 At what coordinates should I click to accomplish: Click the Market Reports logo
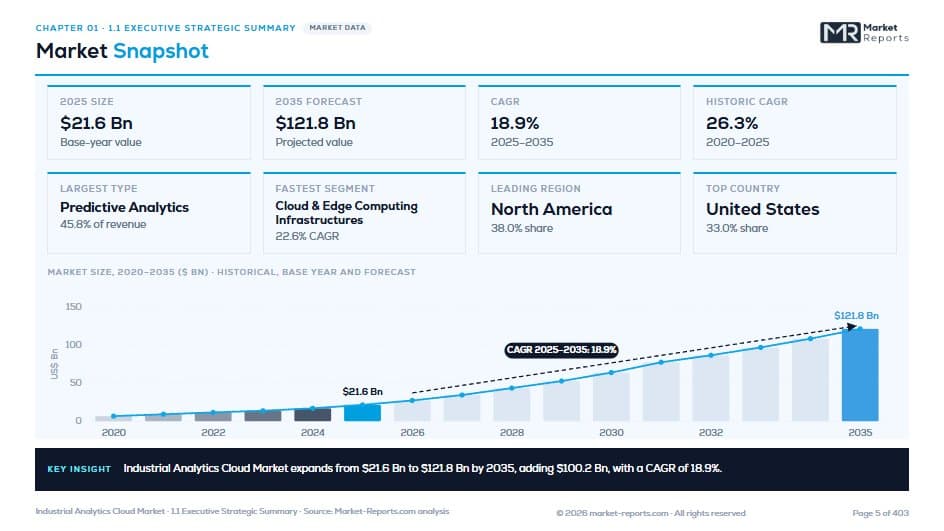[x=864, y=33]
